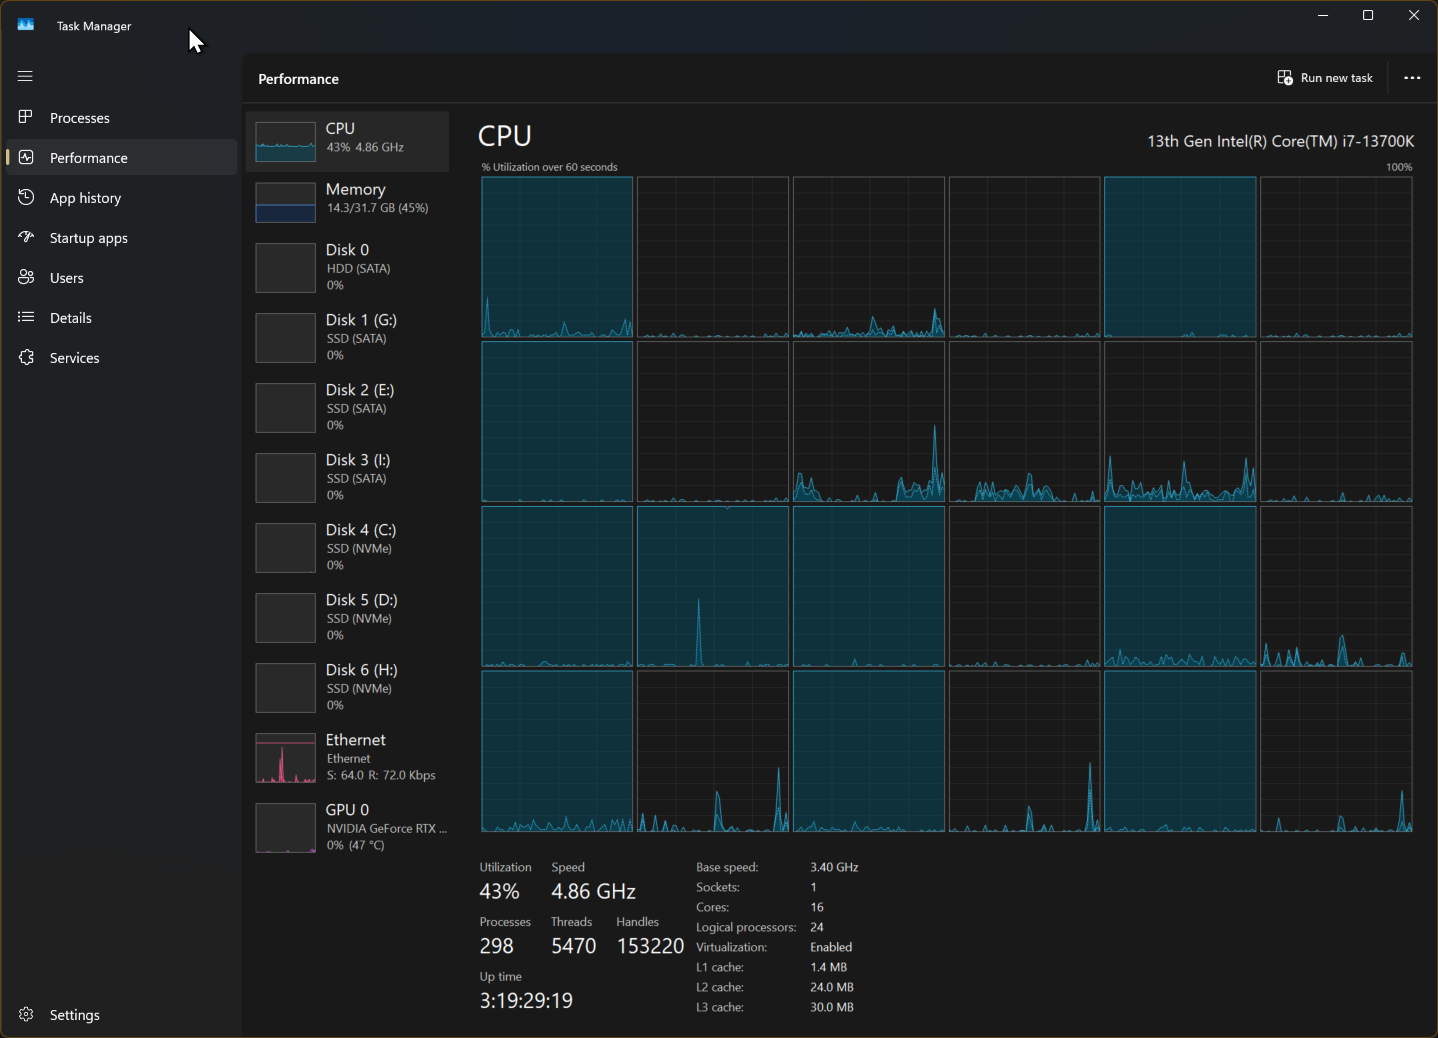Click the Settings gear icon
Screen dimensions: 1438x1038
pyautogui.click(x=26, y=1014)
